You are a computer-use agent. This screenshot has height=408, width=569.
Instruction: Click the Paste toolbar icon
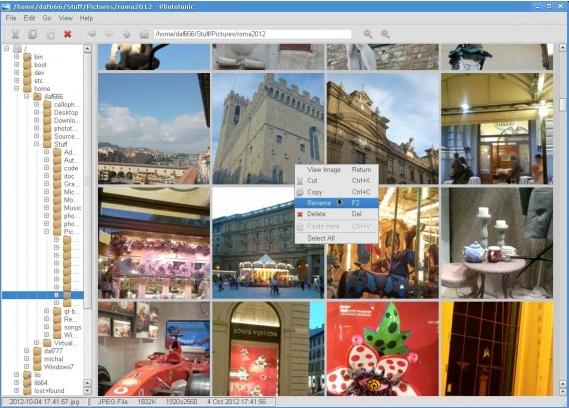coord(50,34)
